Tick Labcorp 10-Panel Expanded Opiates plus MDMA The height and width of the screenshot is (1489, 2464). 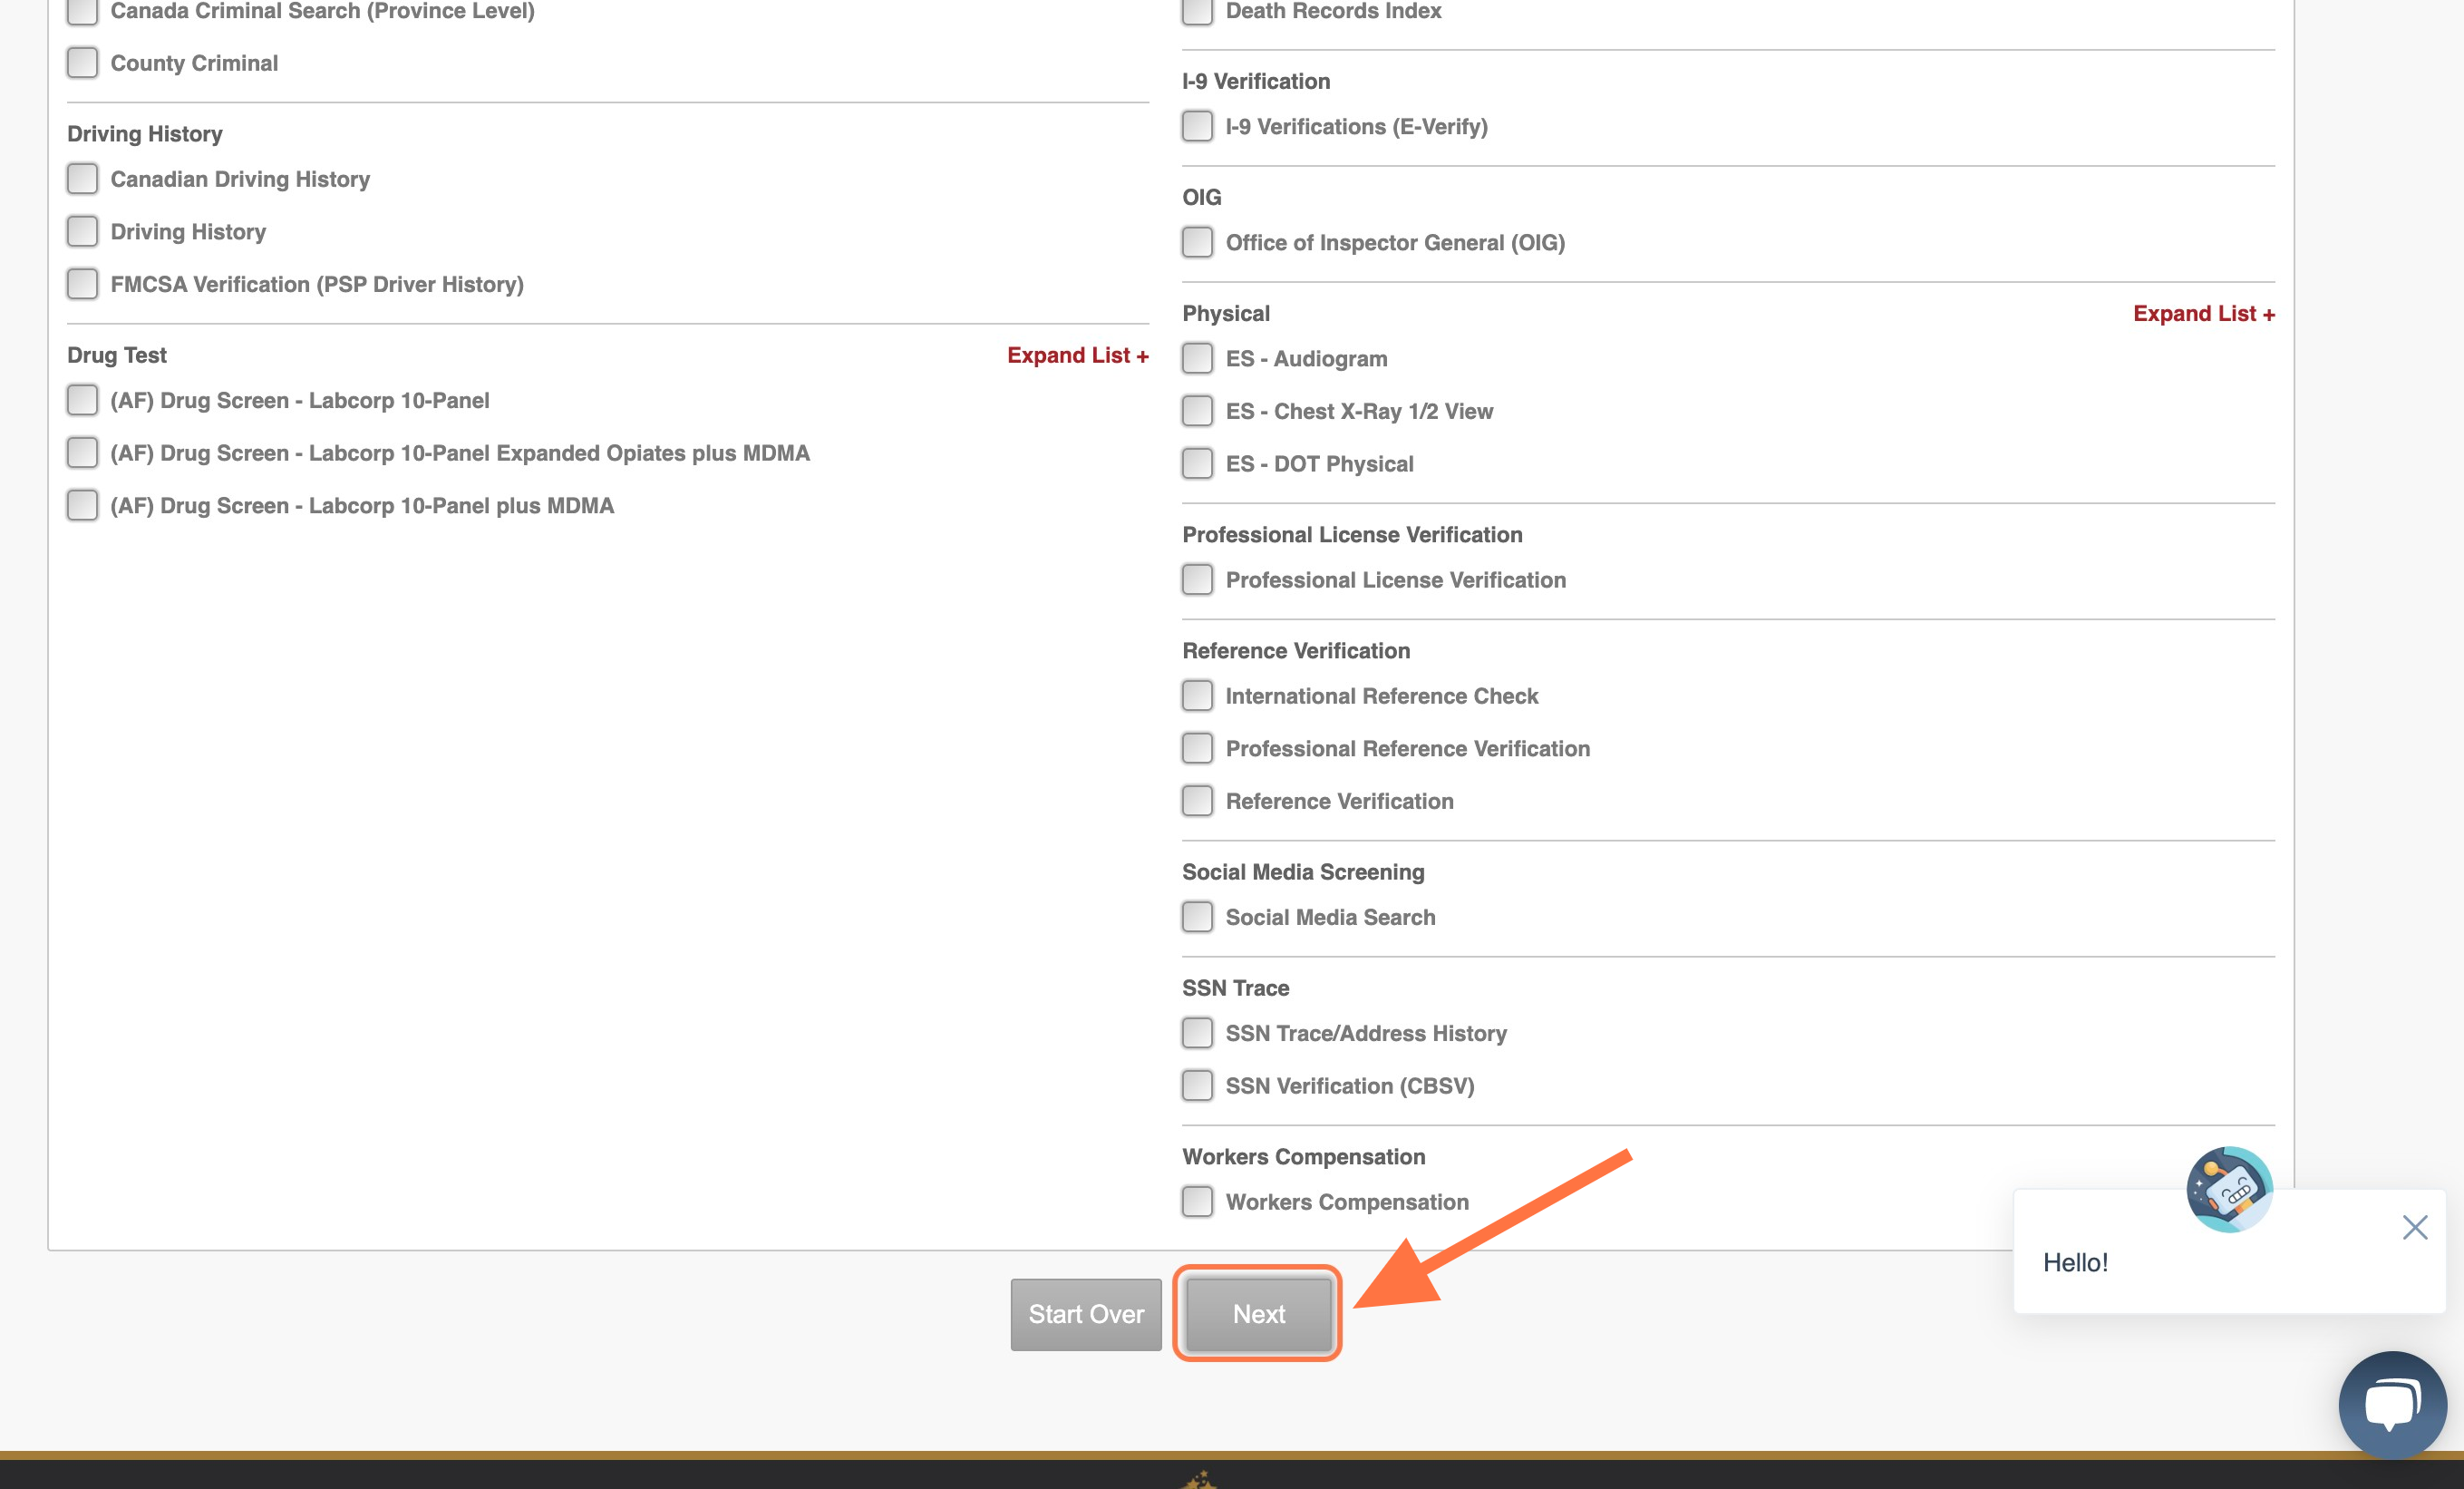point(82,453)
